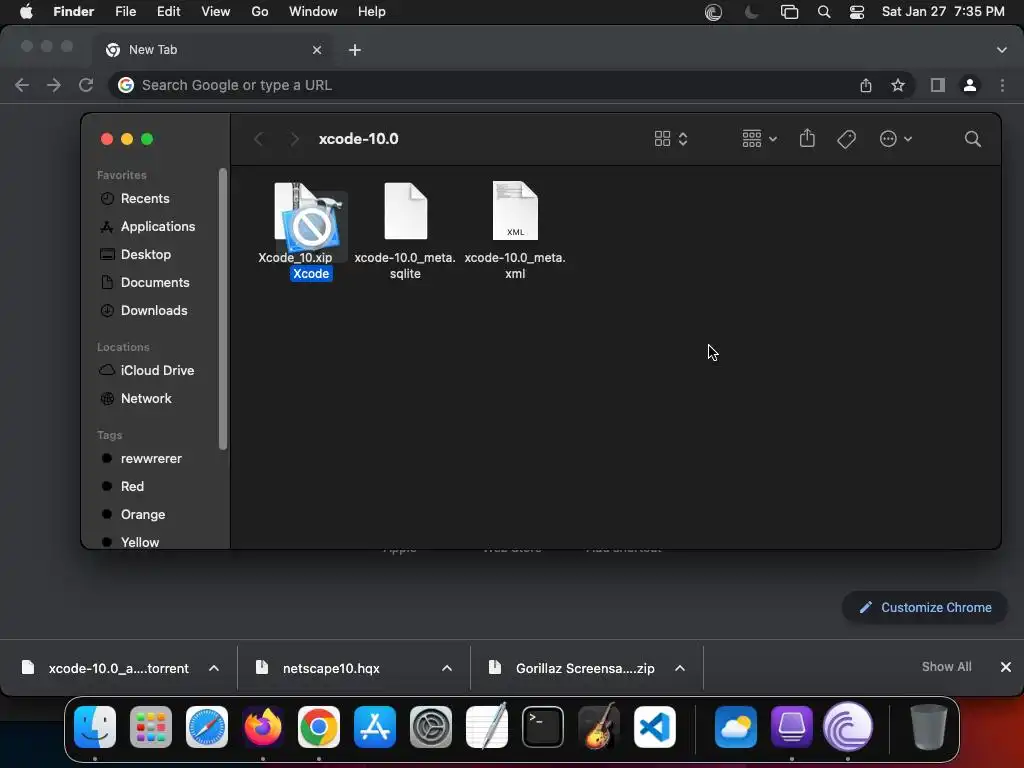Image resolution: width=1024 pixels, height=768 pixels.
Task: Open the View menu
Action: [x=216, y=12]
